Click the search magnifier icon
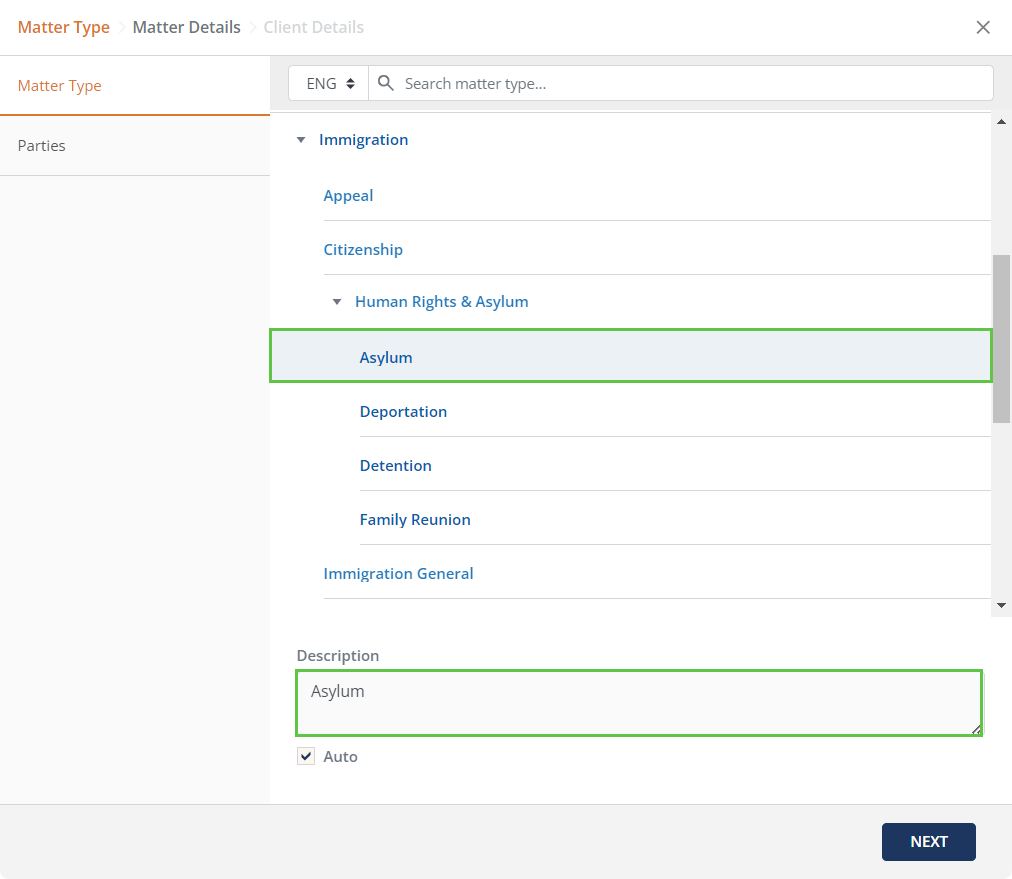 [385, 84]
